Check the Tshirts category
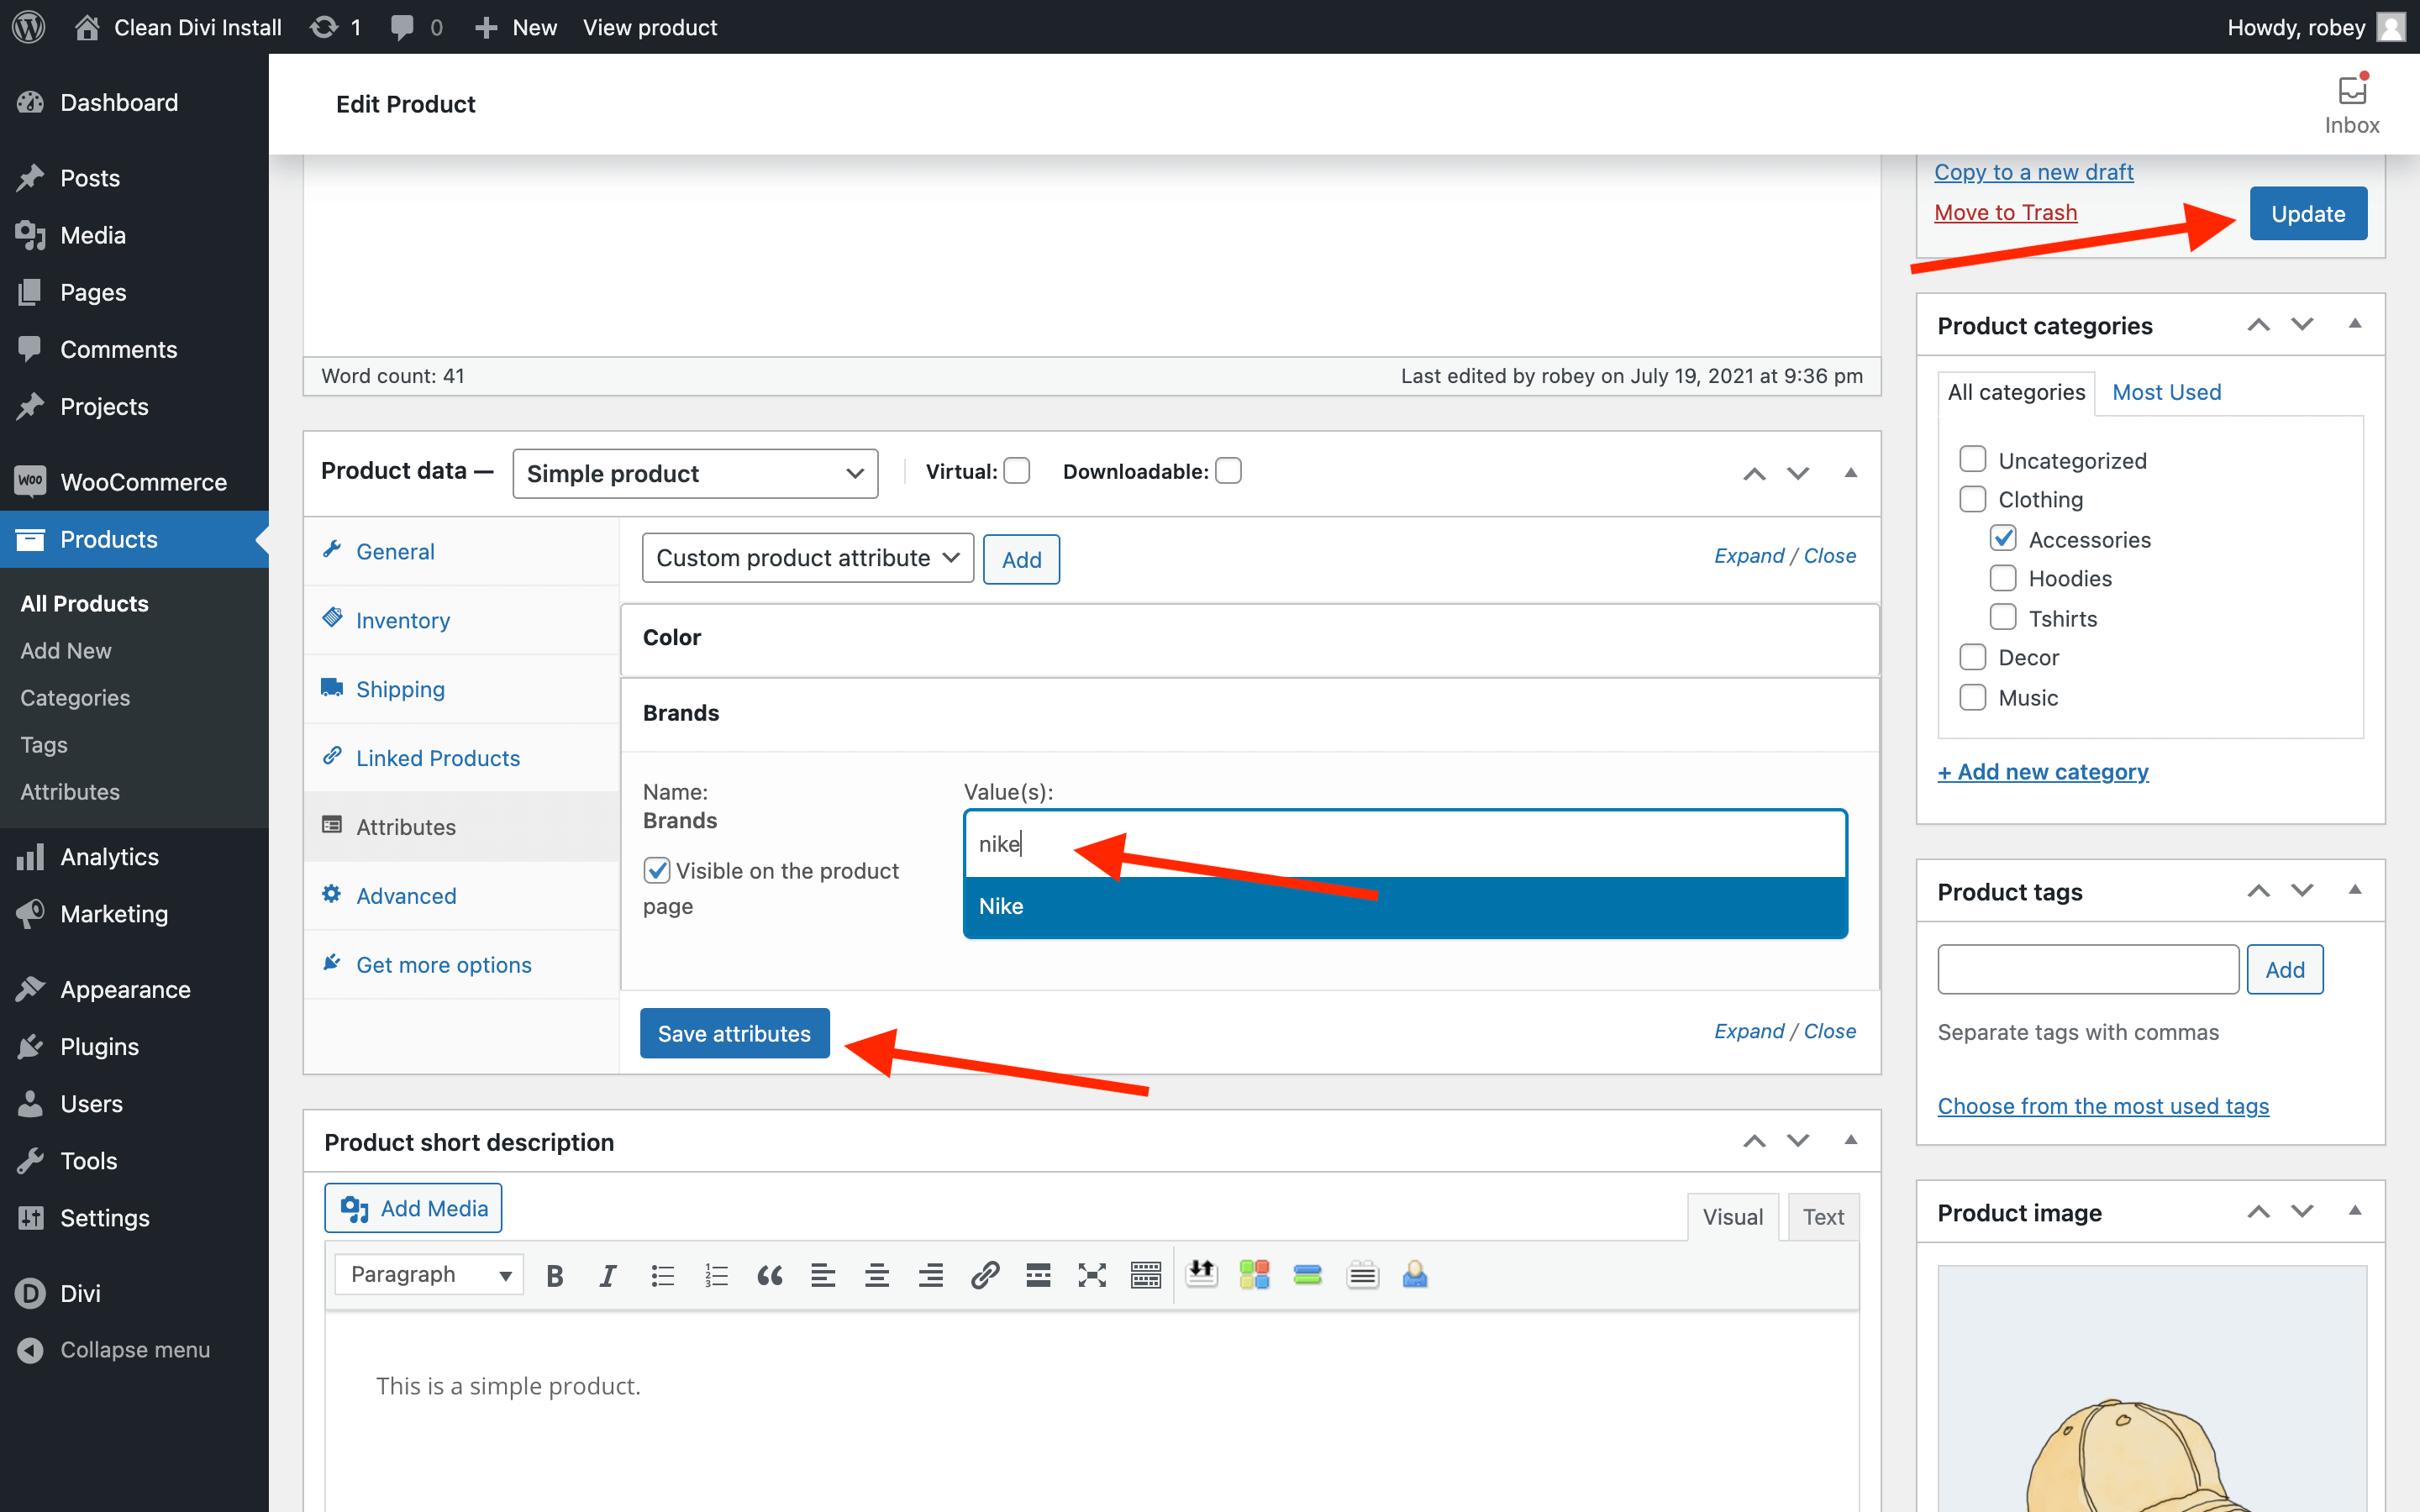The image size is (2420, 1512). coord(2003,617)
